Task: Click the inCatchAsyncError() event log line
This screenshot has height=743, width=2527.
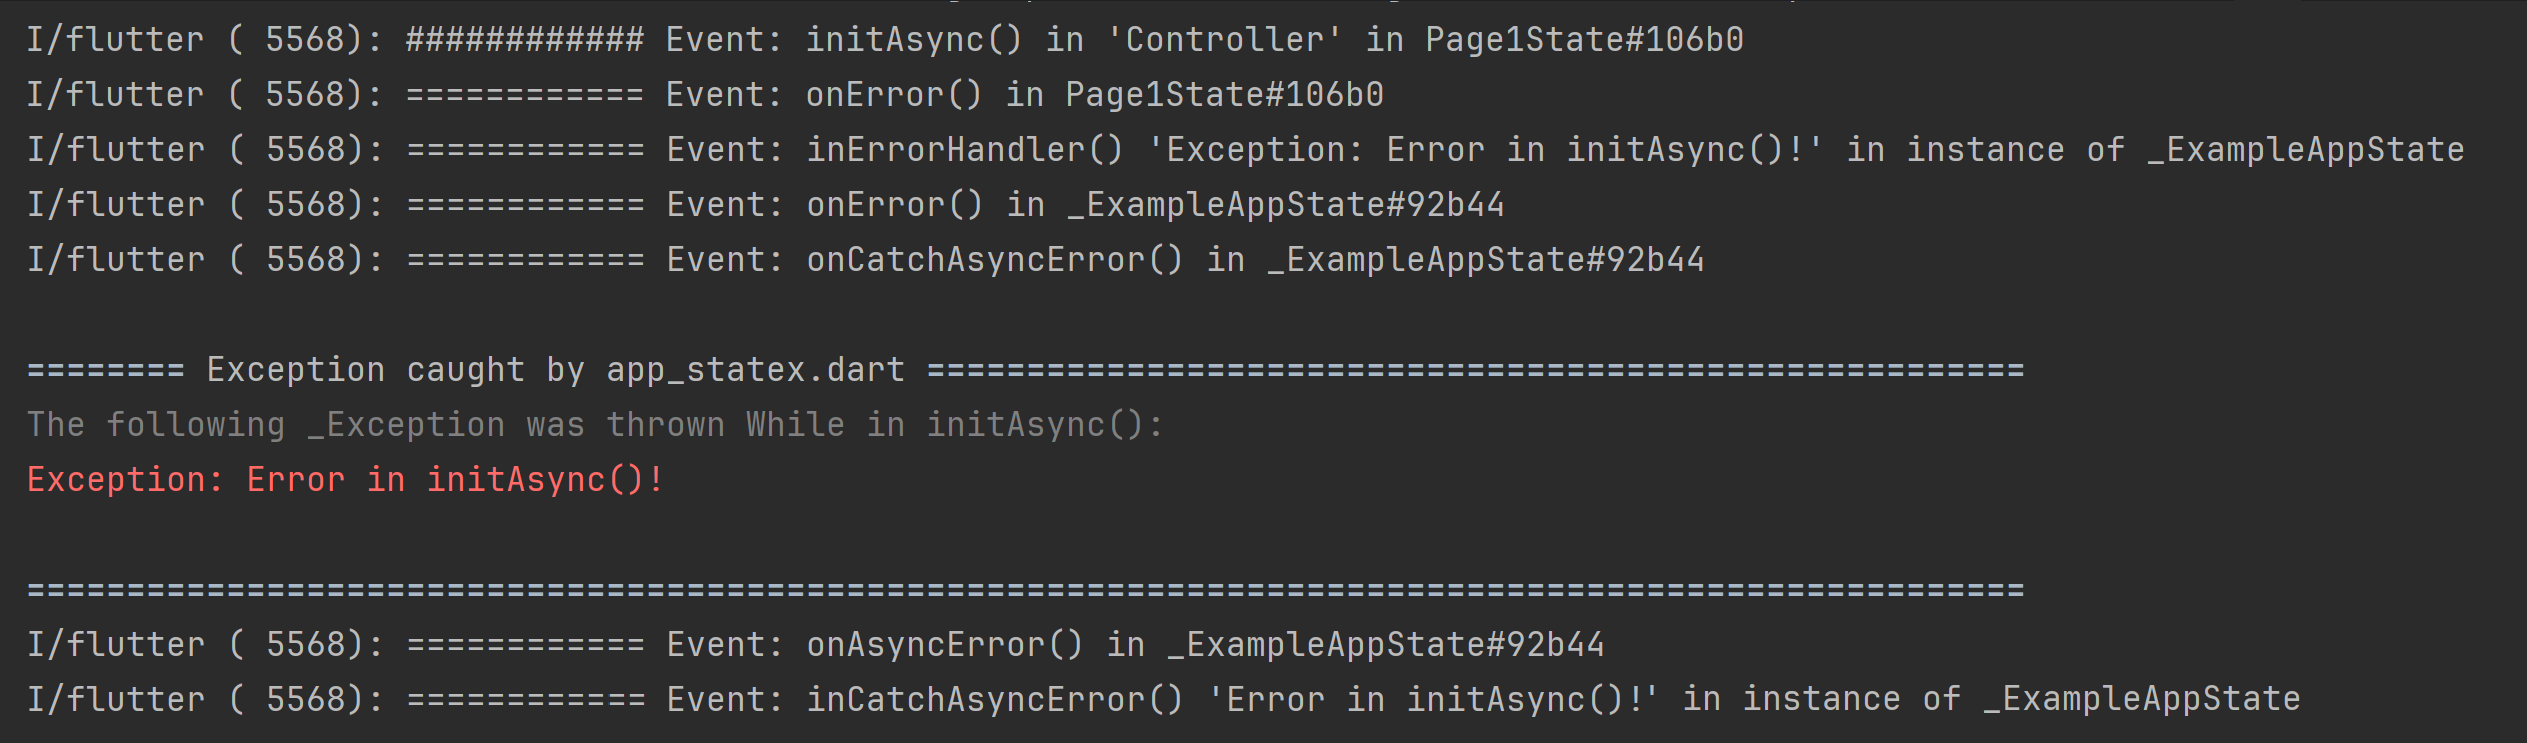Action: click(x=1163, y=699)
